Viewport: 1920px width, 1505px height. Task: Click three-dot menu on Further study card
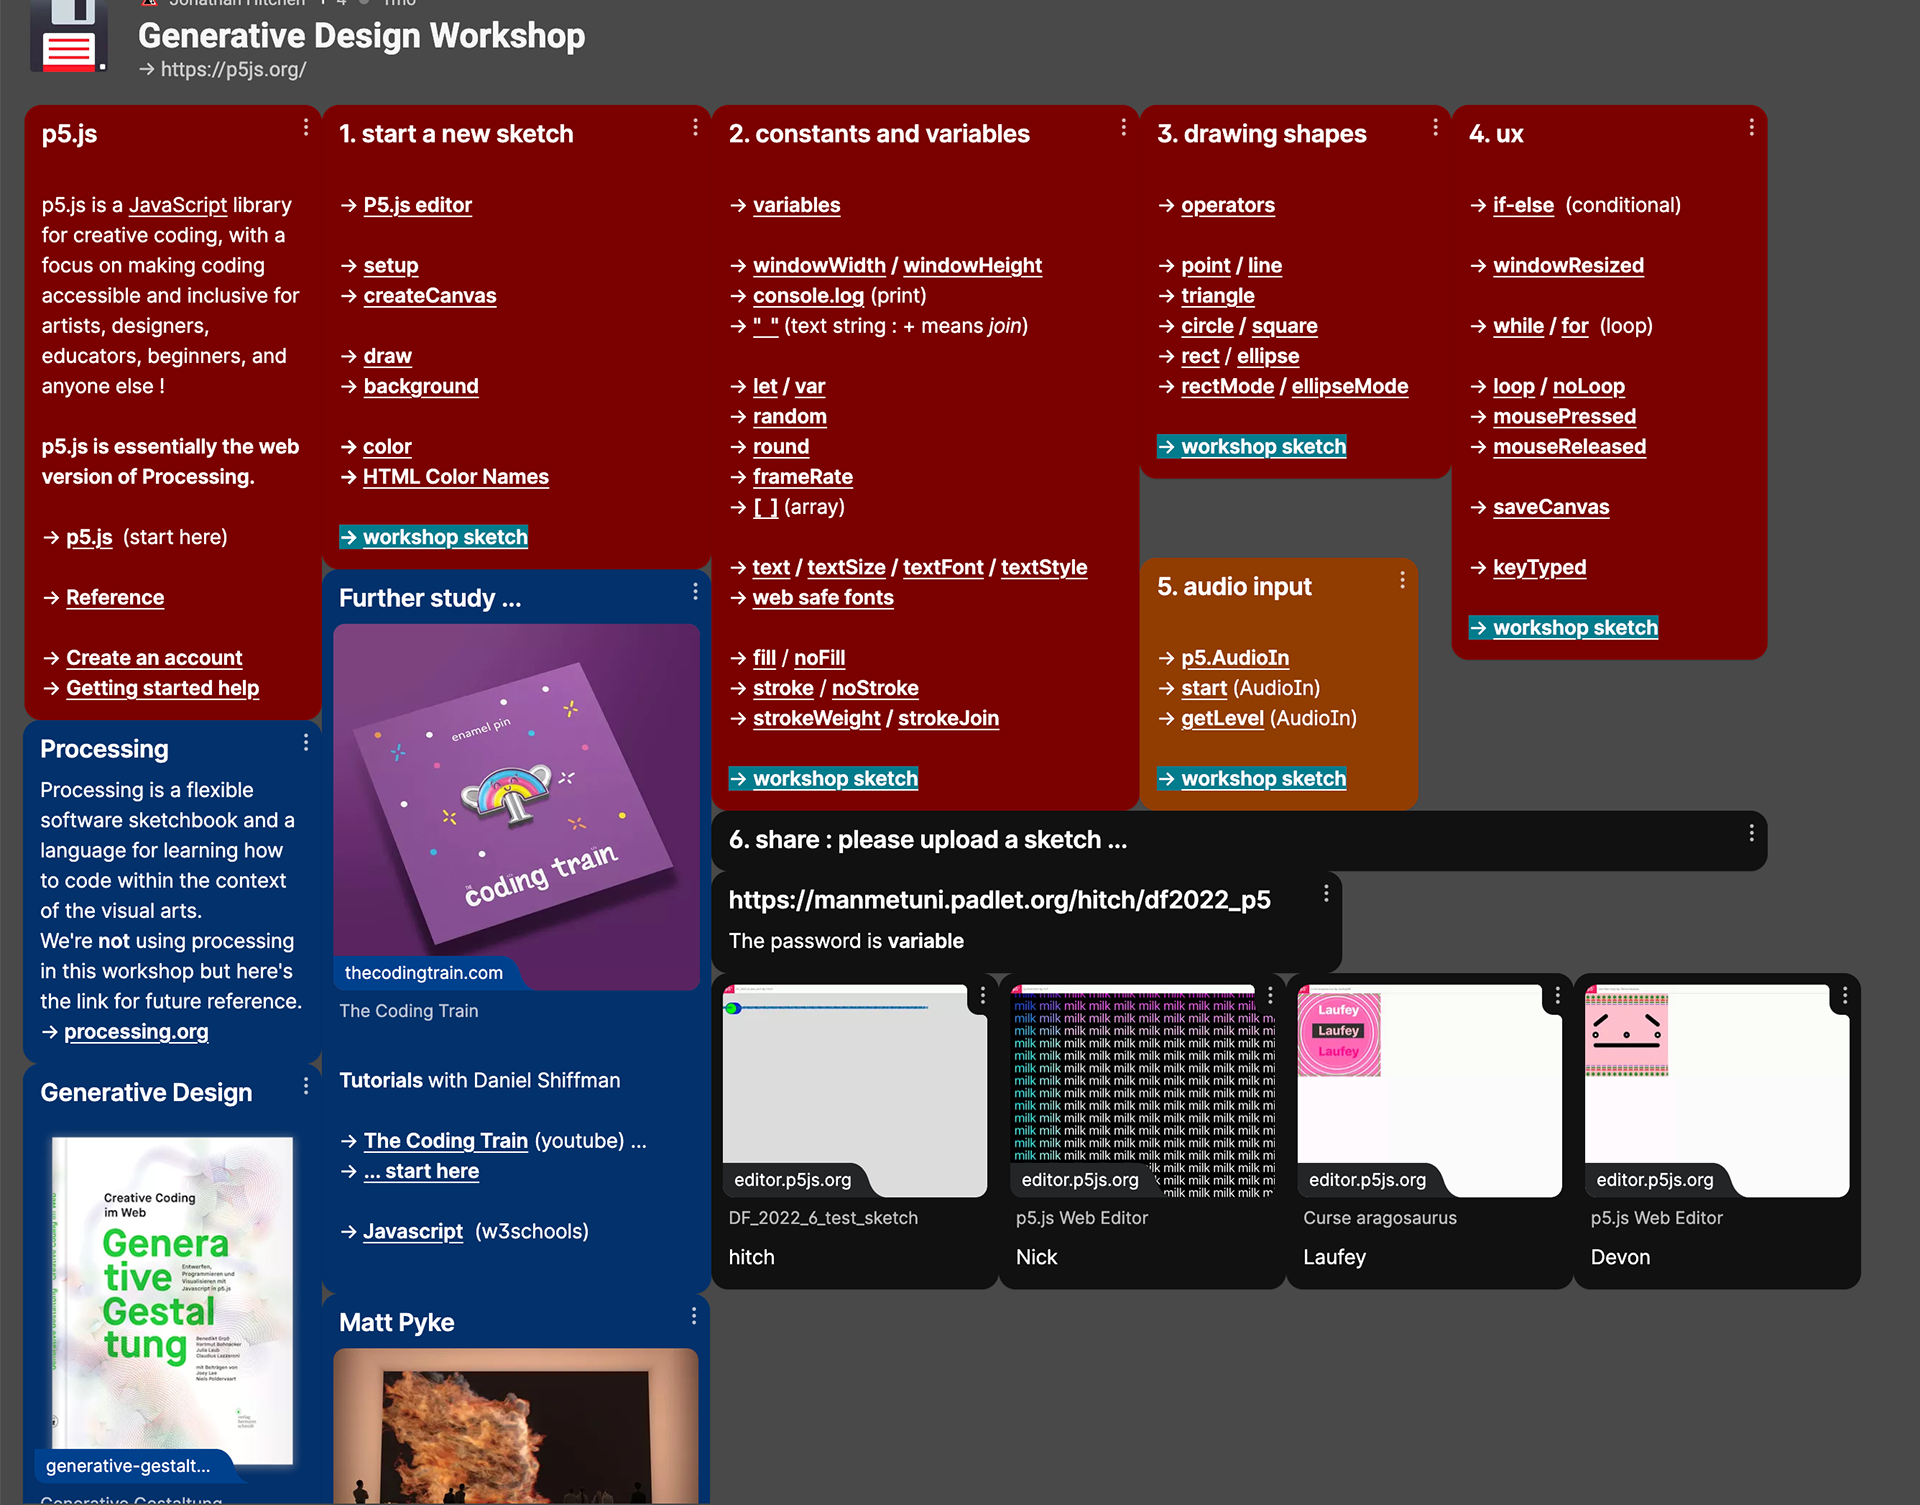(695, 592)
